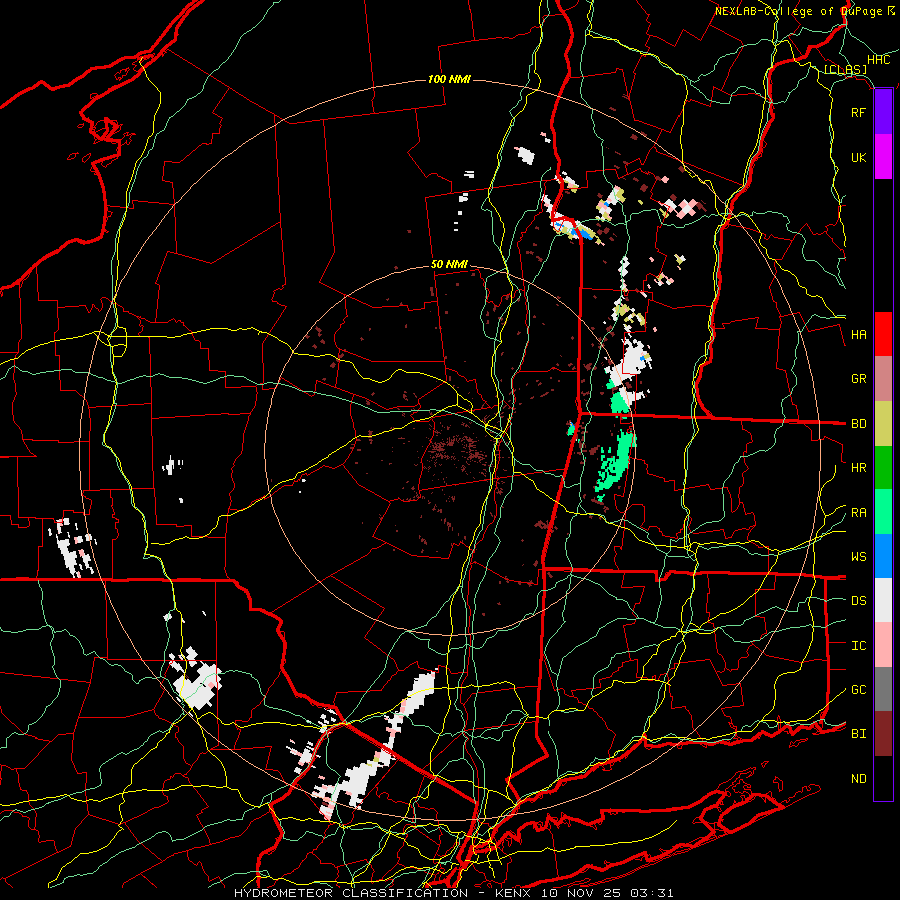Click the dark green HR legend swatch
The image size is (900, 900).
tap(883, 467)
